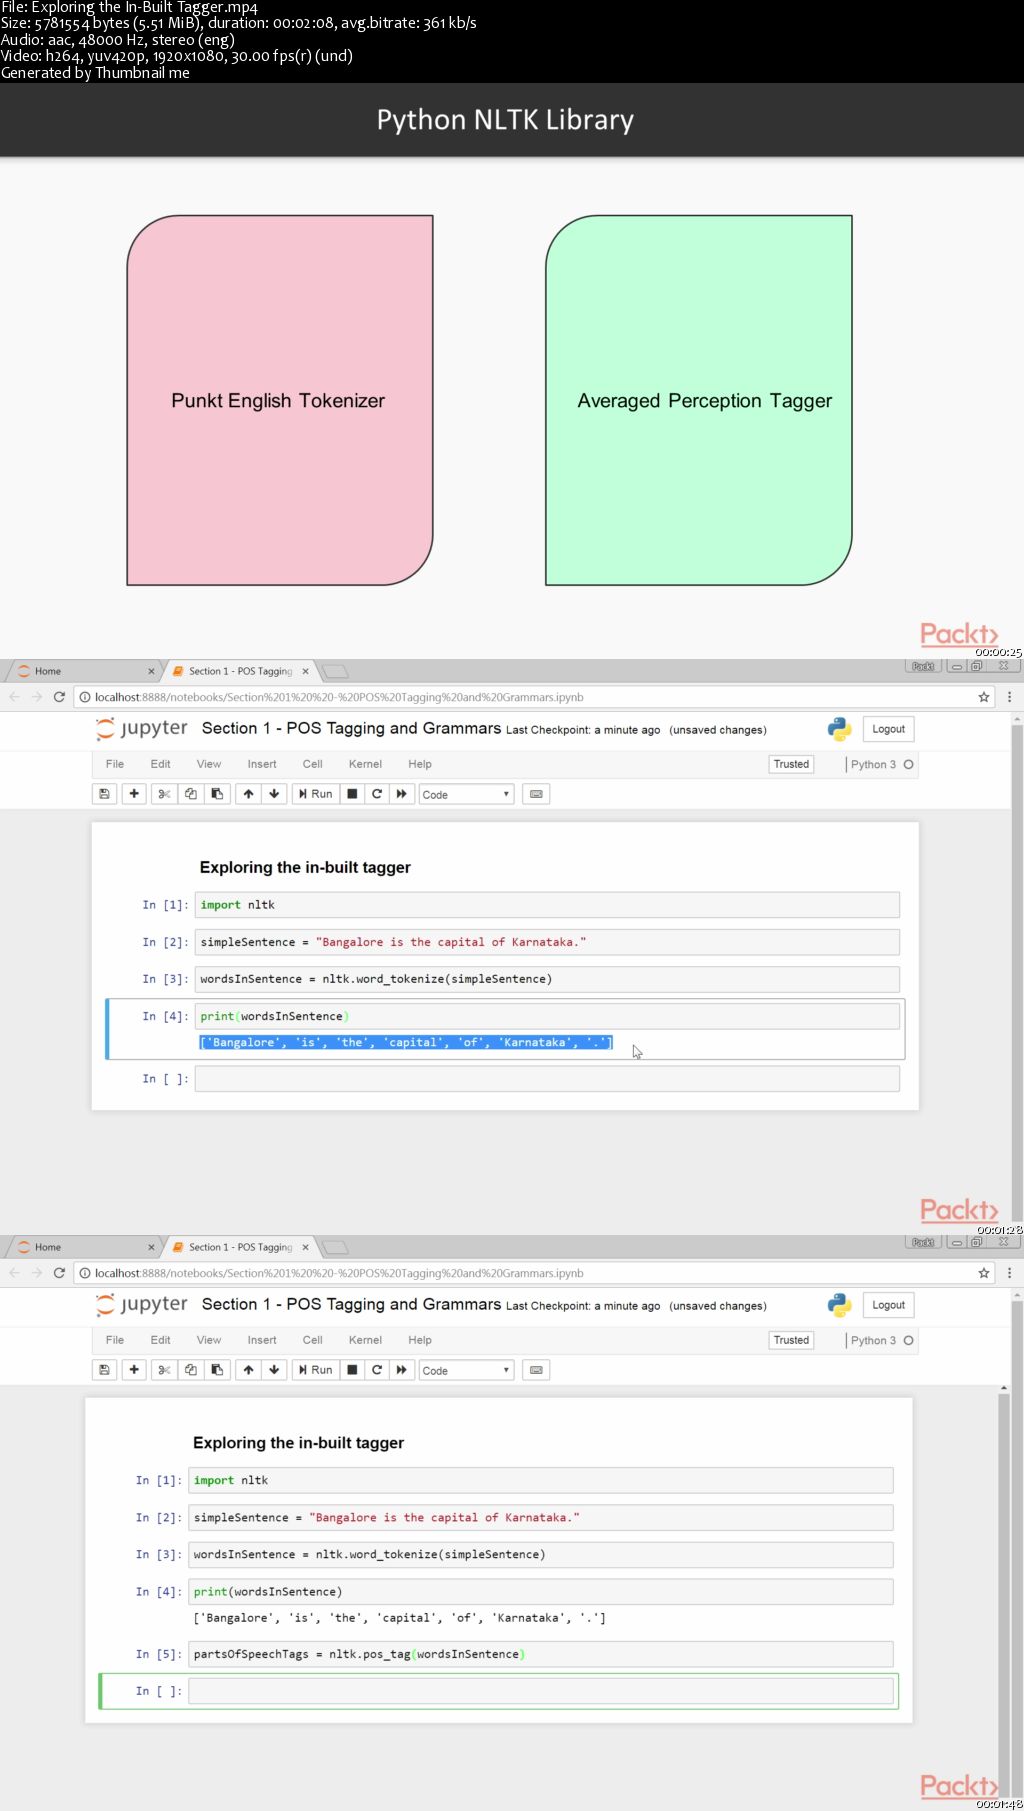Select Section 1 - POS Tagging tab in In [5] frame
The height and width of the screenshot is (1811, 1024).
[240, 1247]
